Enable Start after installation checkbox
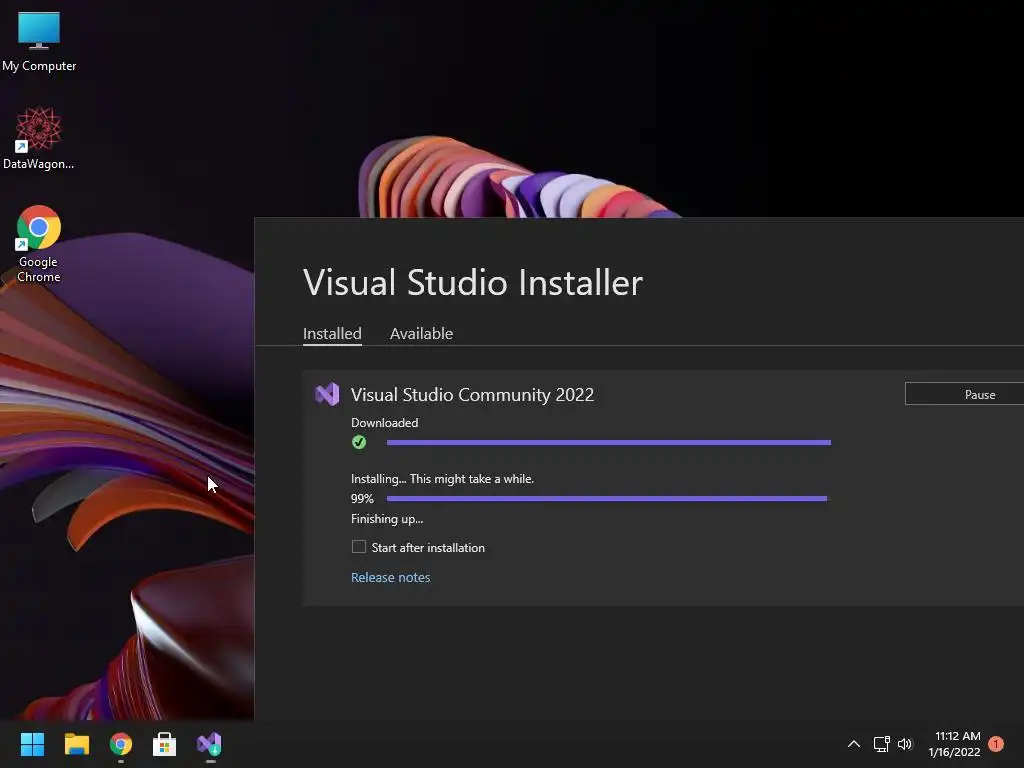 (x=359, y=547)
